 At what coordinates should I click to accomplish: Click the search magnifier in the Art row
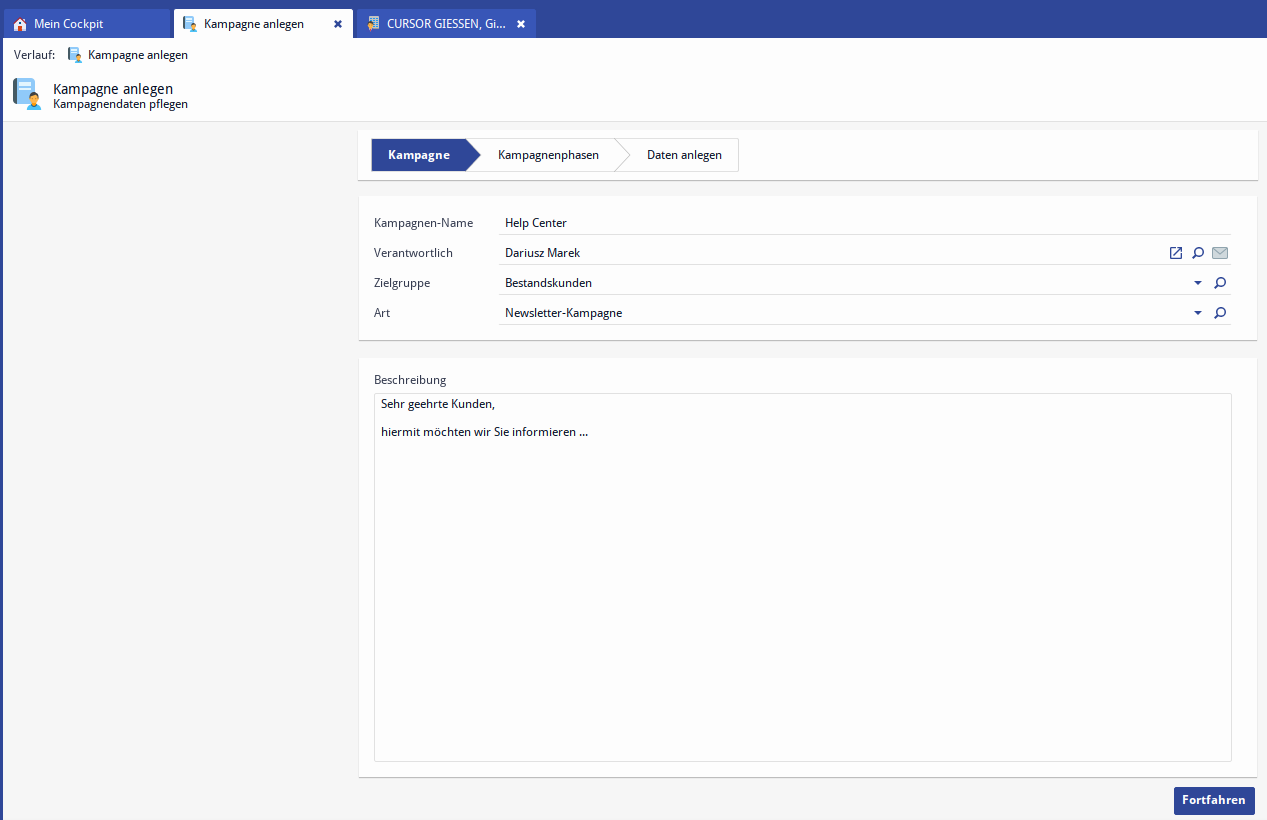click(x=1220, y=313)
